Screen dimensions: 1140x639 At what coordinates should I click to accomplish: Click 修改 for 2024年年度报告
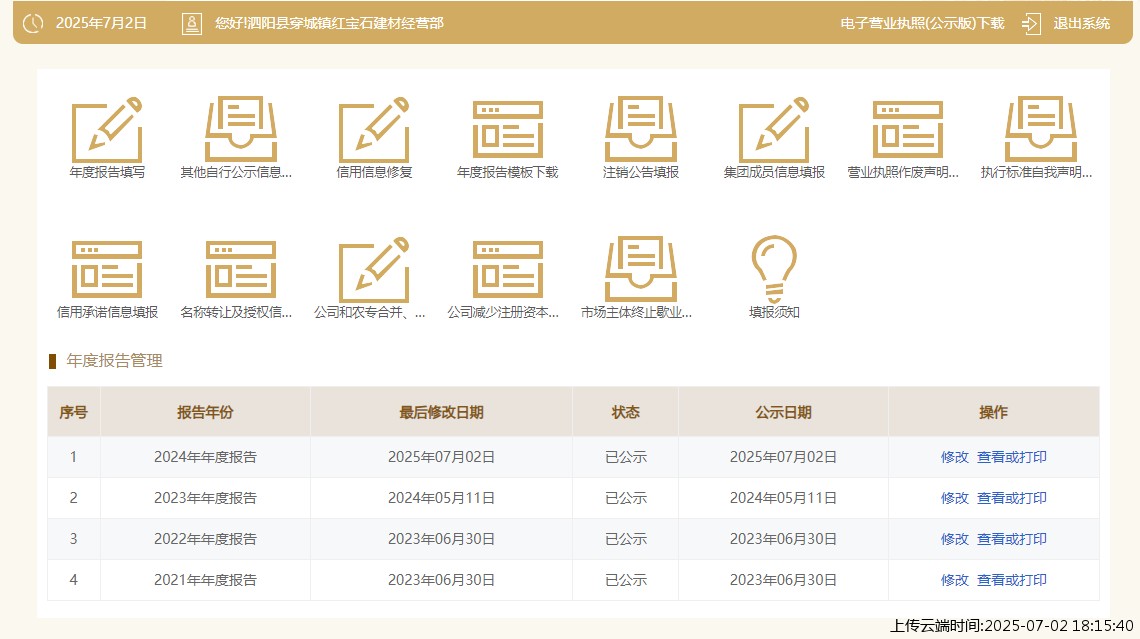pyautogui.click(x=955, y=457)
